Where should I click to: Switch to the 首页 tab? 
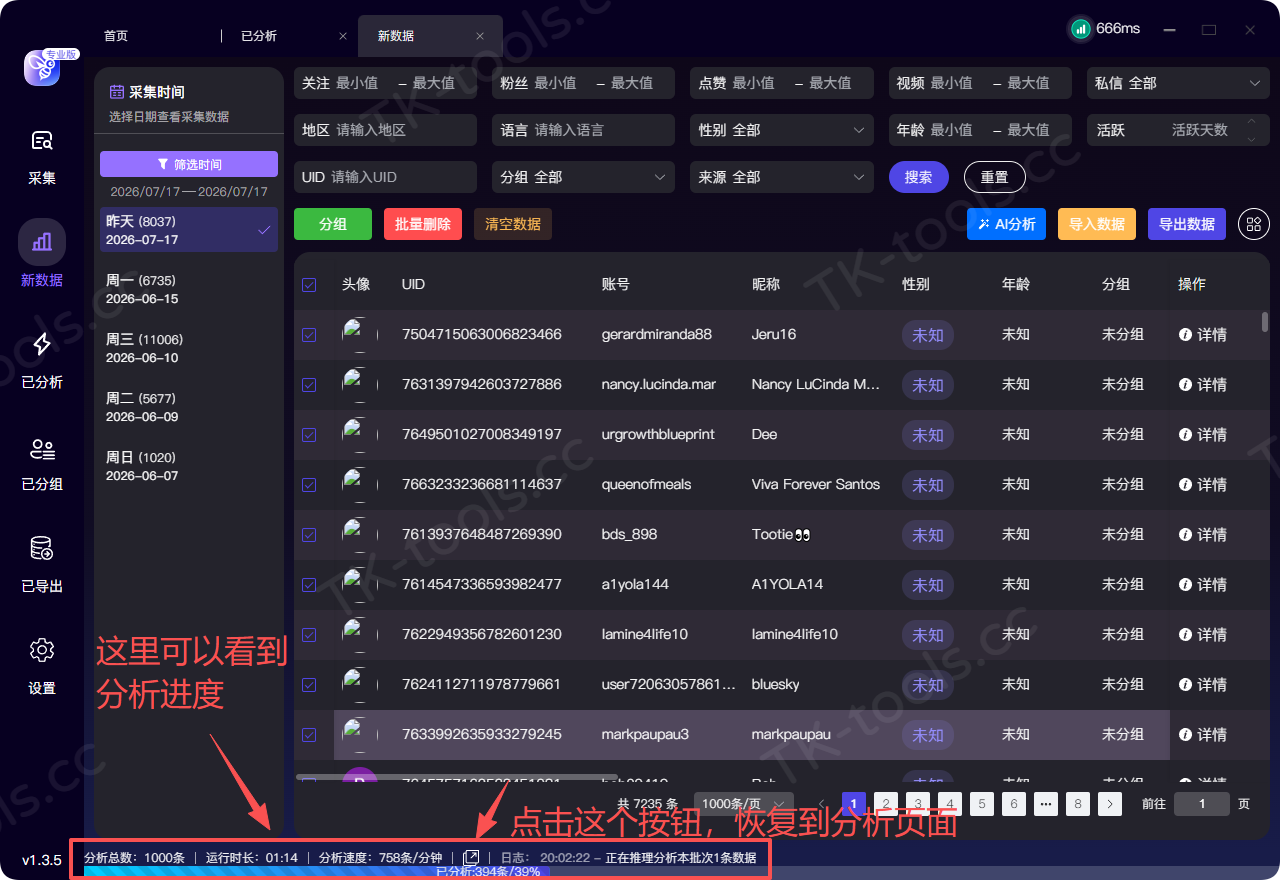point(116,35)
